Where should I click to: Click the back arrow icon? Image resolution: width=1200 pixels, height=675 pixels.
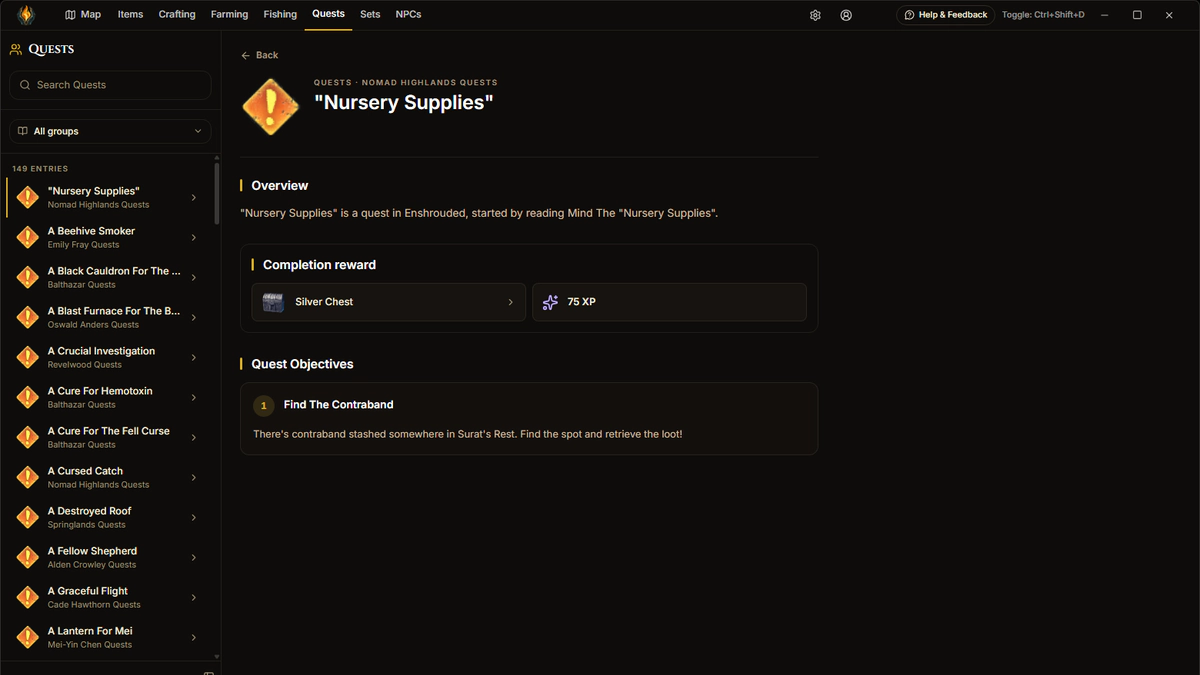click(x=246, y=55)
